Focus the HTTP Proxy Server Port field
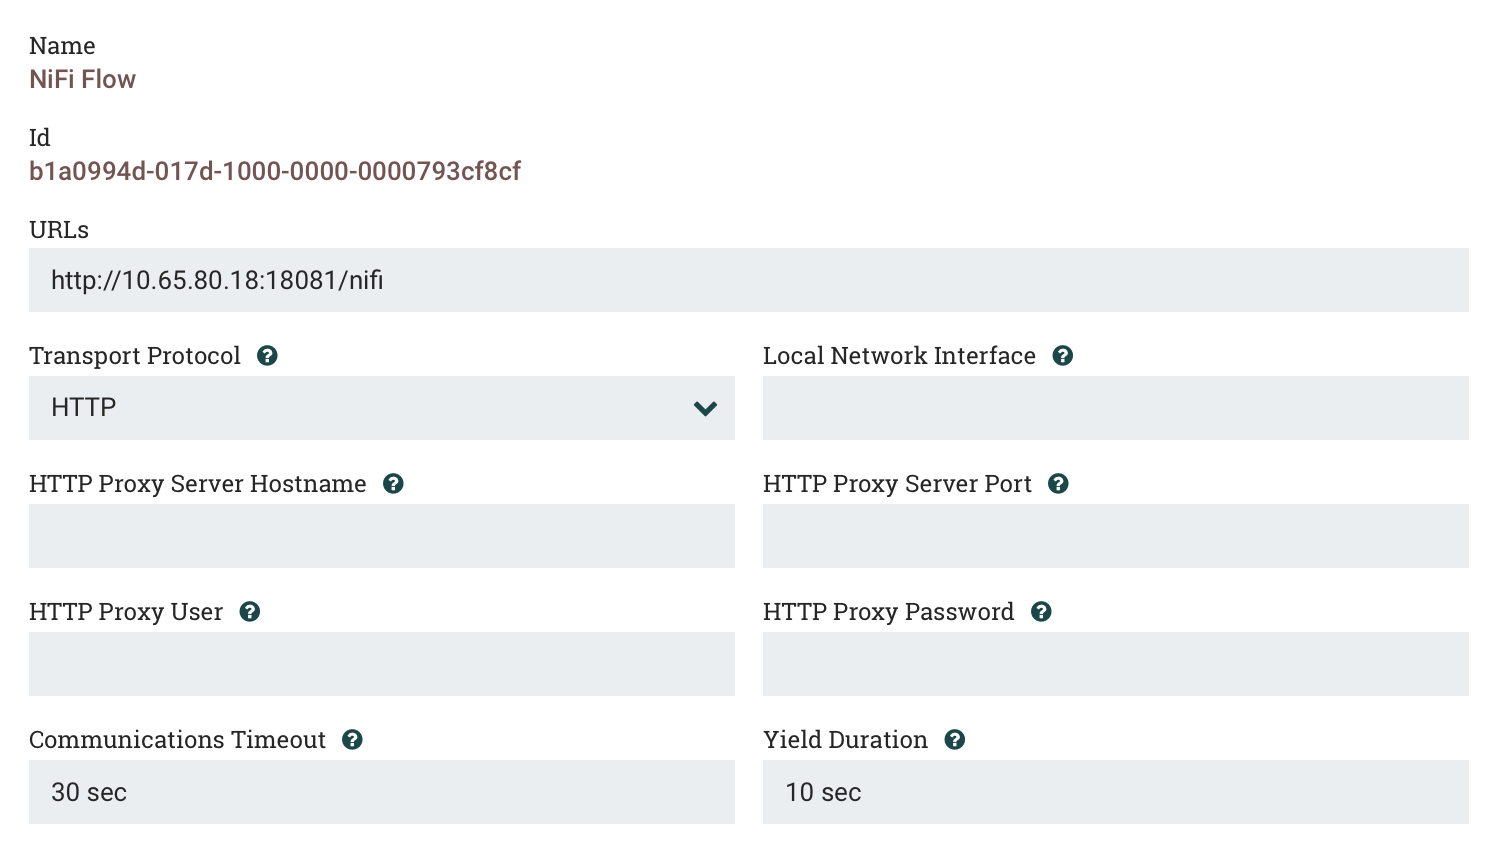The width and height of the screenshot is (1488, 852). [1116, 536]
